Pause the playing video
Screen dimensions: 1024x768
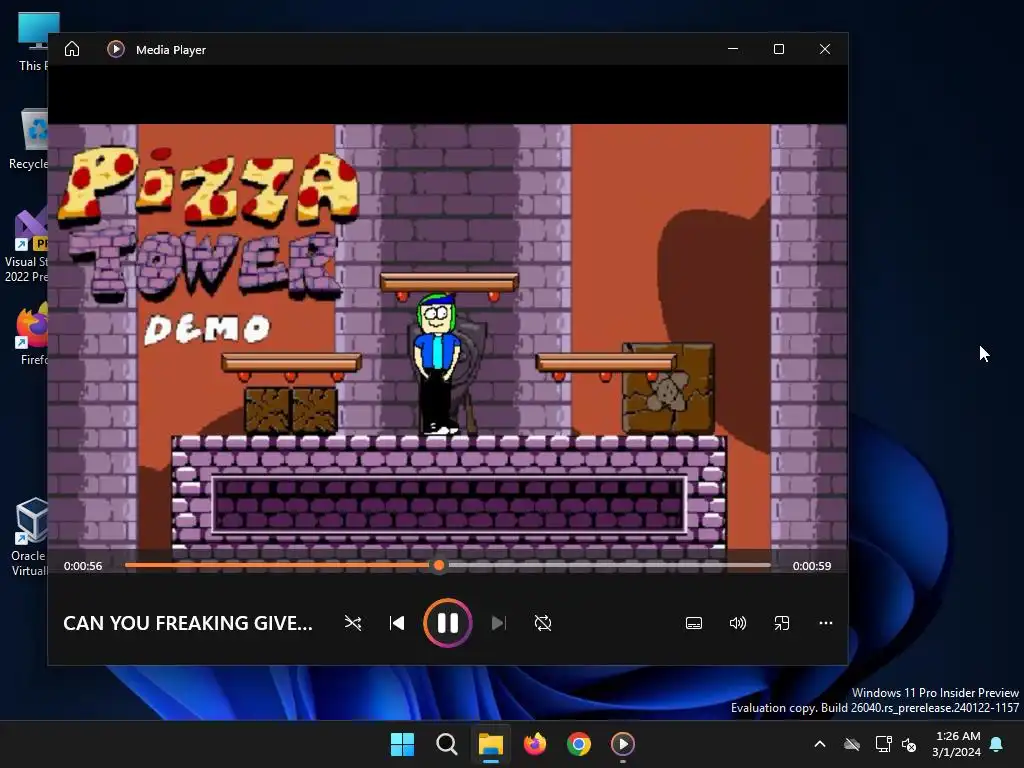coord(447,623)
